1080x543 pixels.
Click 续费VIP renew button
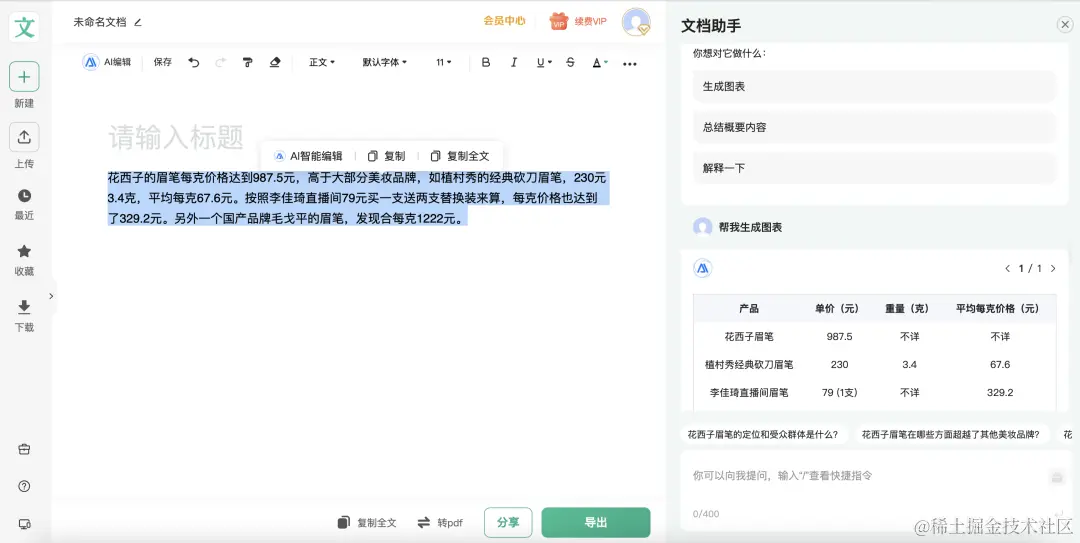578,21
